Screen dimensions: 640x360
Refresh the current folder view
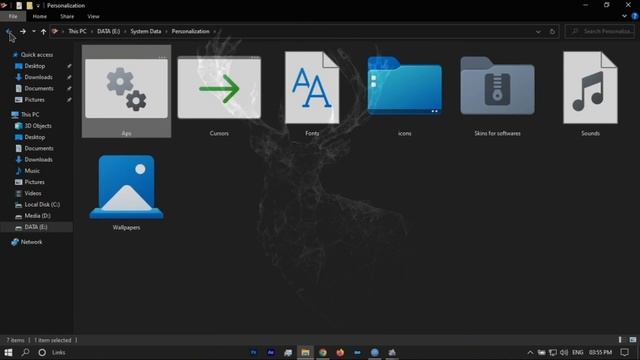(552, 31)
